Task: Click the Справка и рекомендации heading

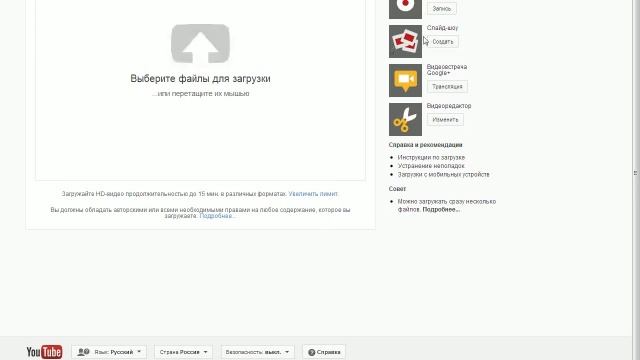Action: [425, 145]
